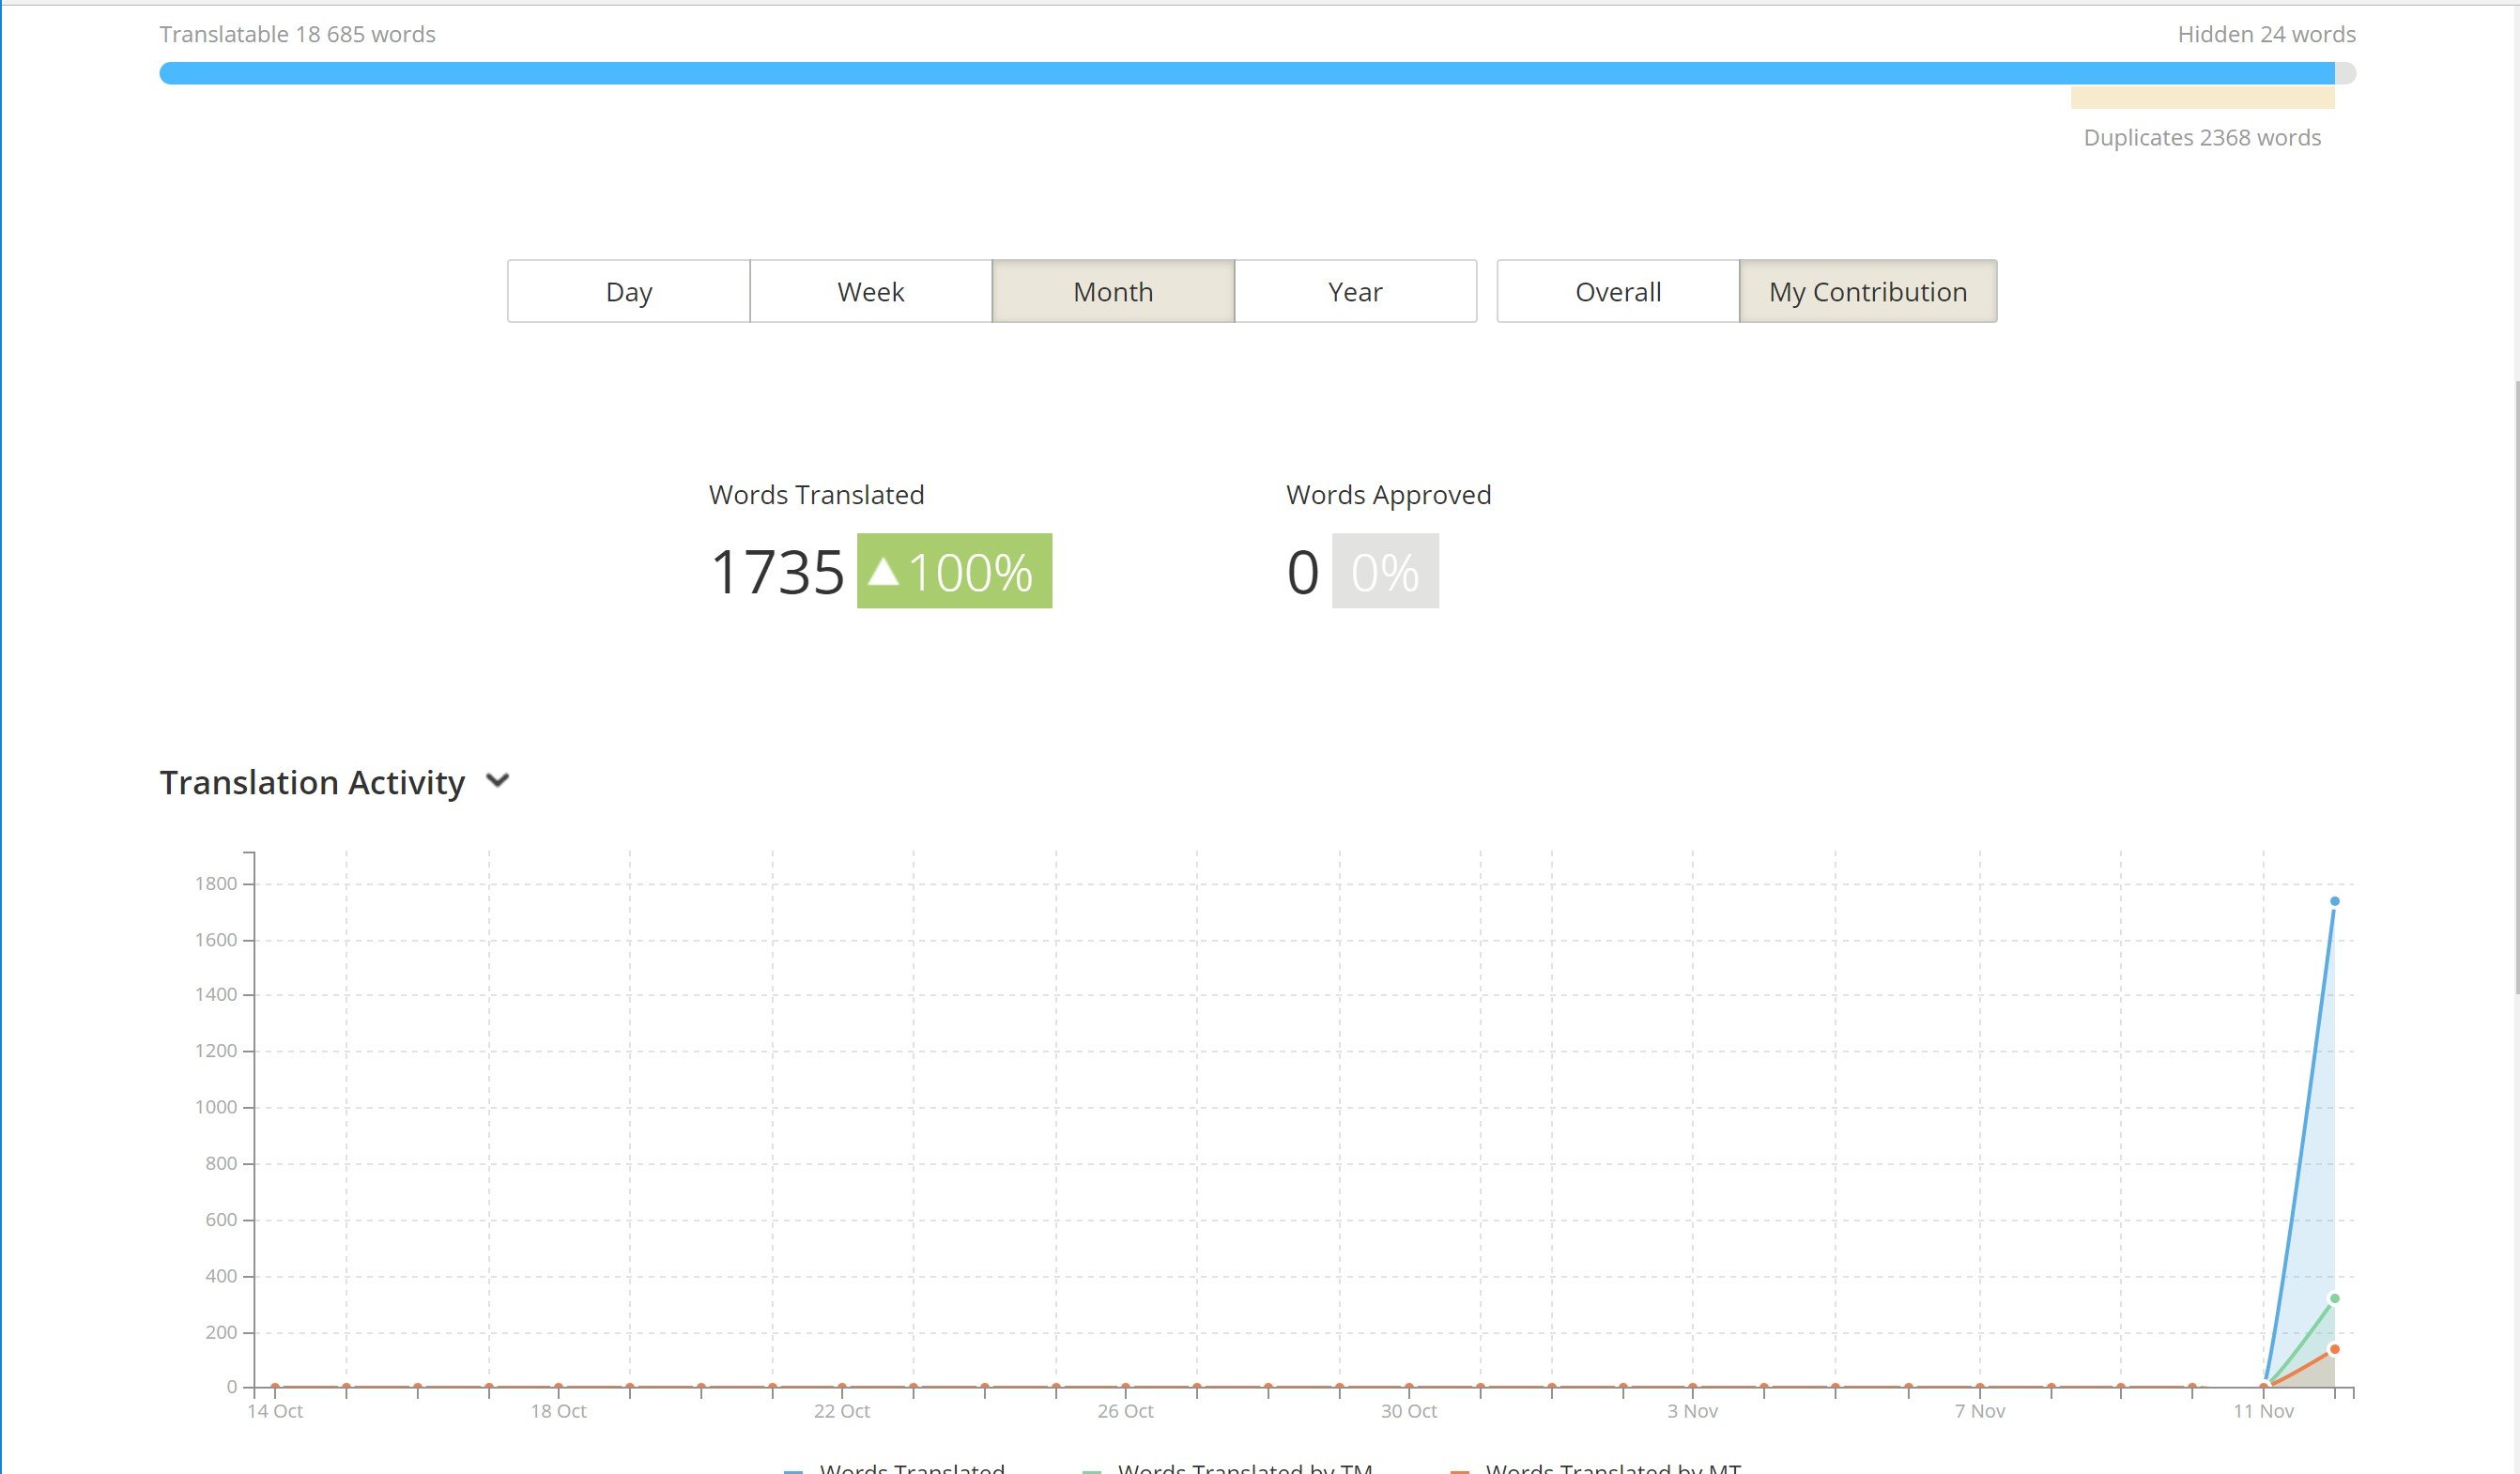Click the Translatable 18 685 words label
The image size is (2520, 1474).
[x=298, y=34]
